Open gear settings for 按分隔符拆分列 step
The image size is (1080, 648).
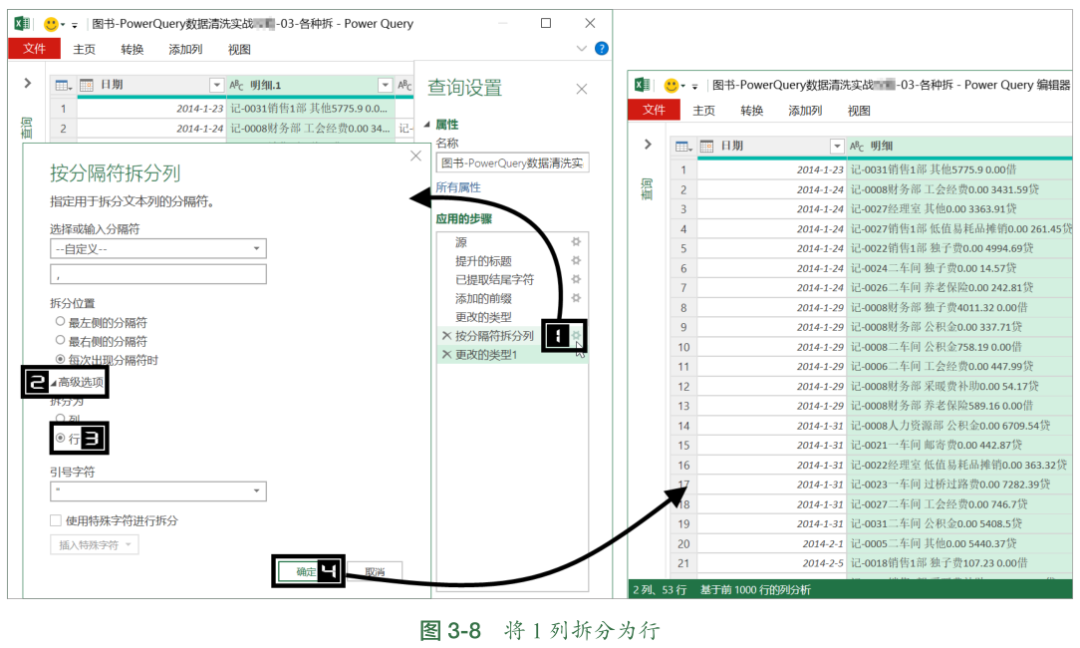tap(576, 335)
